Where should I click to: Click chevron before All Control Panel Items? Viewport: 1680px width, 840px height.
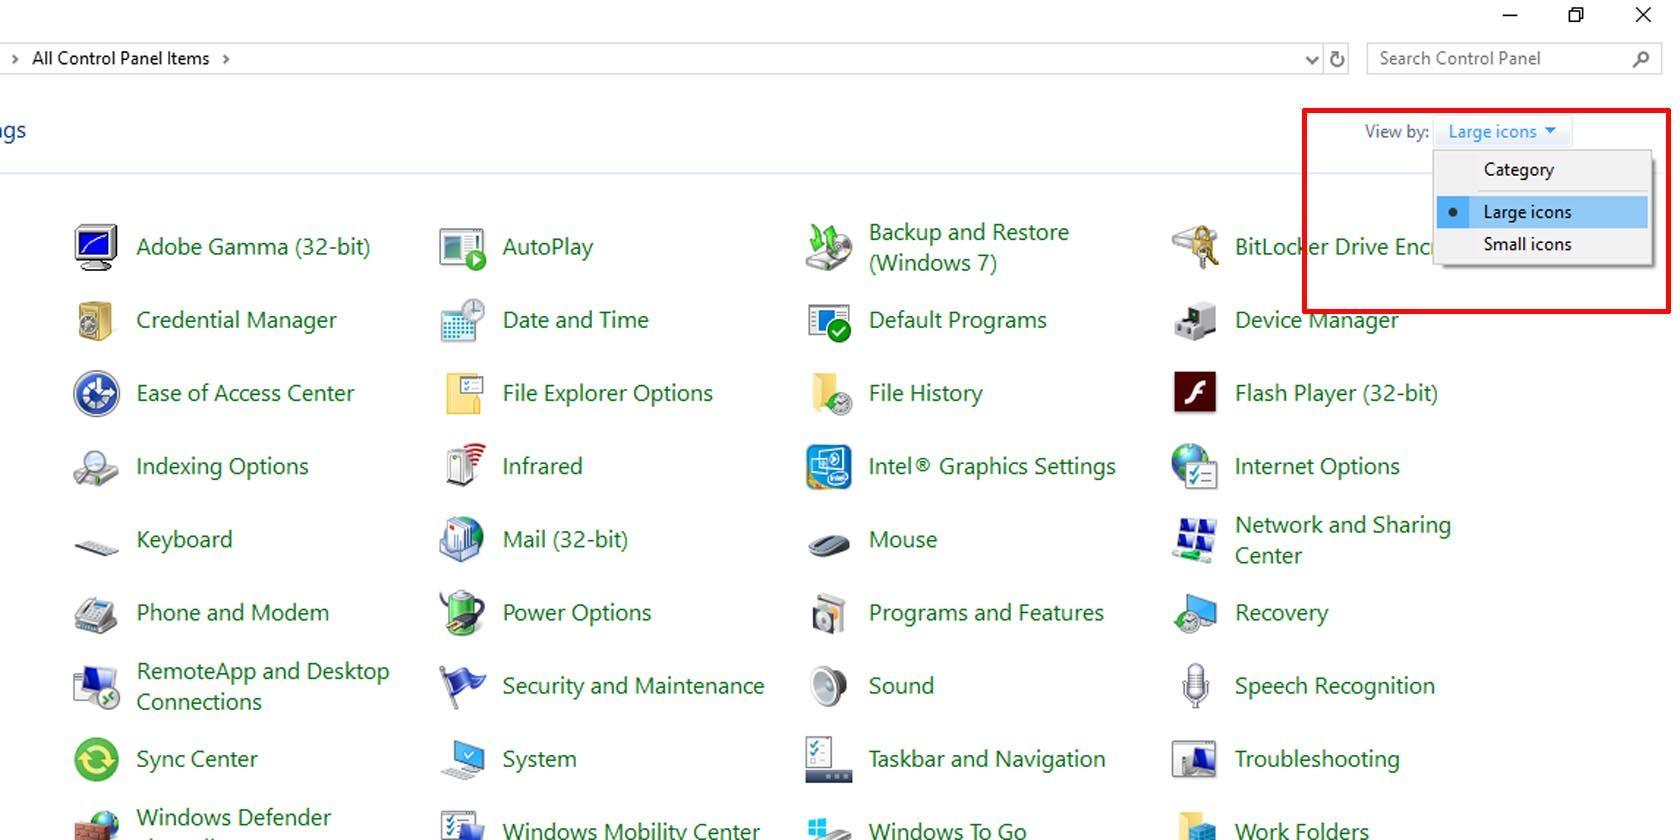point(14,59)
